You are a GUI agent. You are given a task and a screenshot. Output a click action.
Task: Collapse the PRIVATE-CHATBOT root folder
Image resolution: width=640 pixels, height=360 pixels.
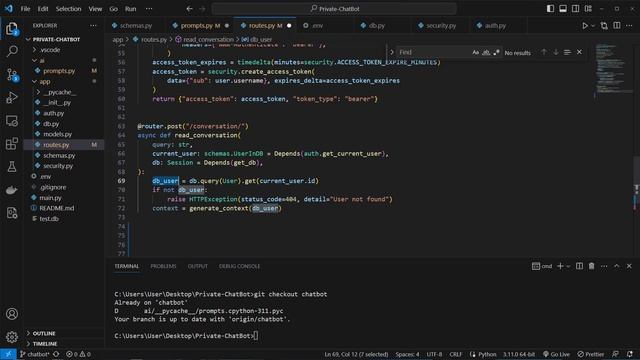click(x=28, y=40)
